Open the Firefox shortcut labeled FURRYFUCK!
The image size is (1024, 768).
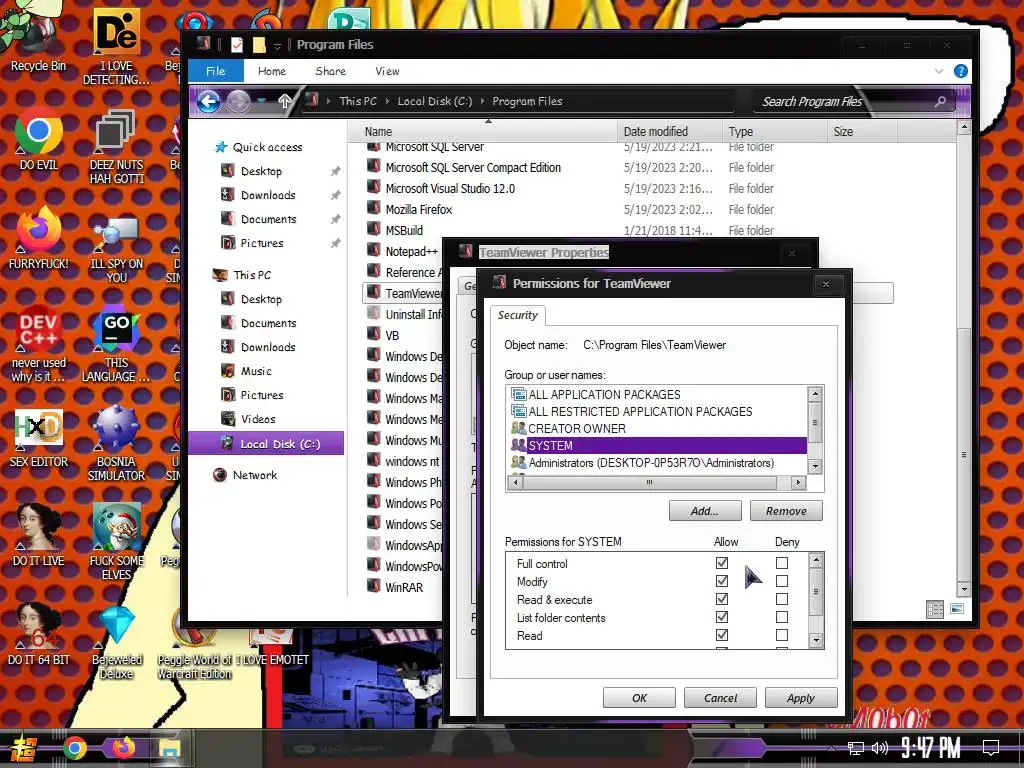[38, 238]
